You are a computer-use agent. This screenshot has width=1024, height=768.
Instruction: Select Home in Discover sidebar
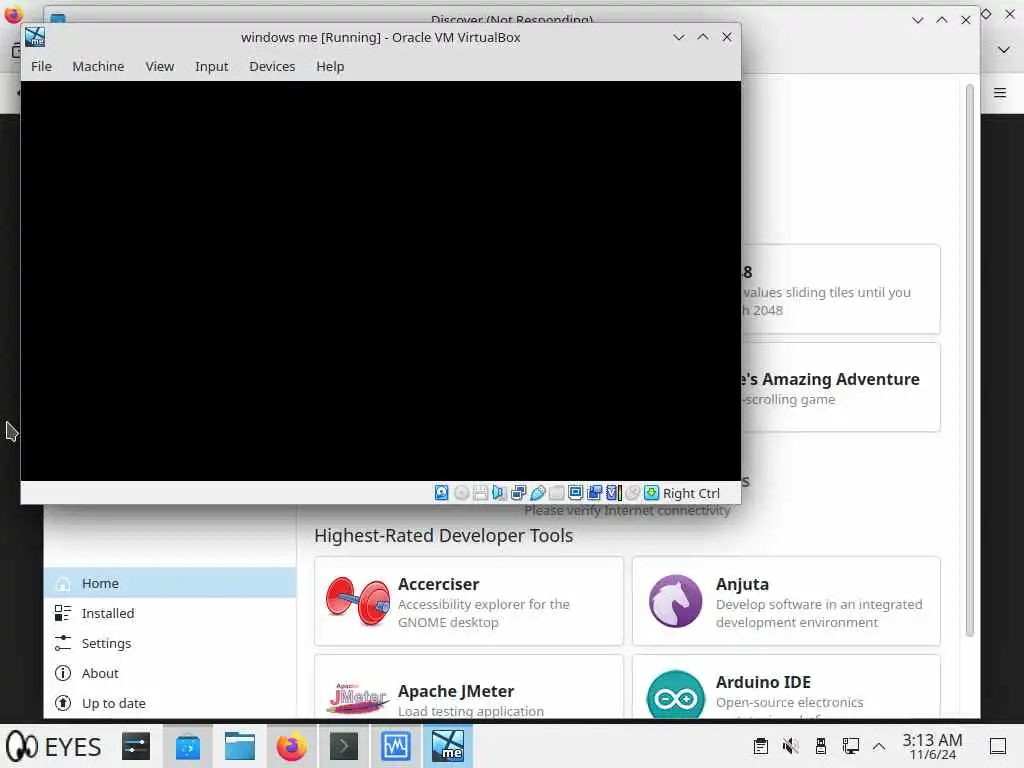170,583
